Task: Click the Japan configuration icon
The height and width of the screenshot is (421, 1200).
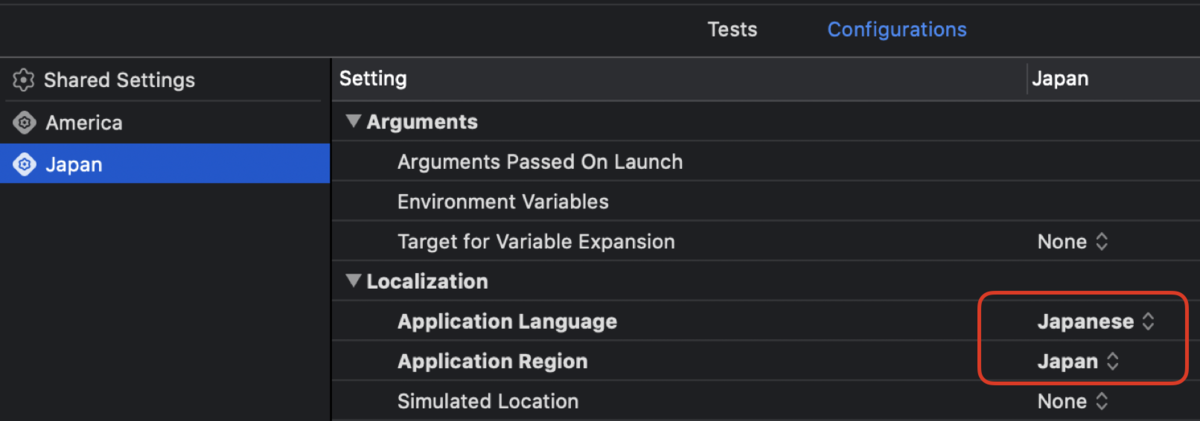Action: point(23,165)
